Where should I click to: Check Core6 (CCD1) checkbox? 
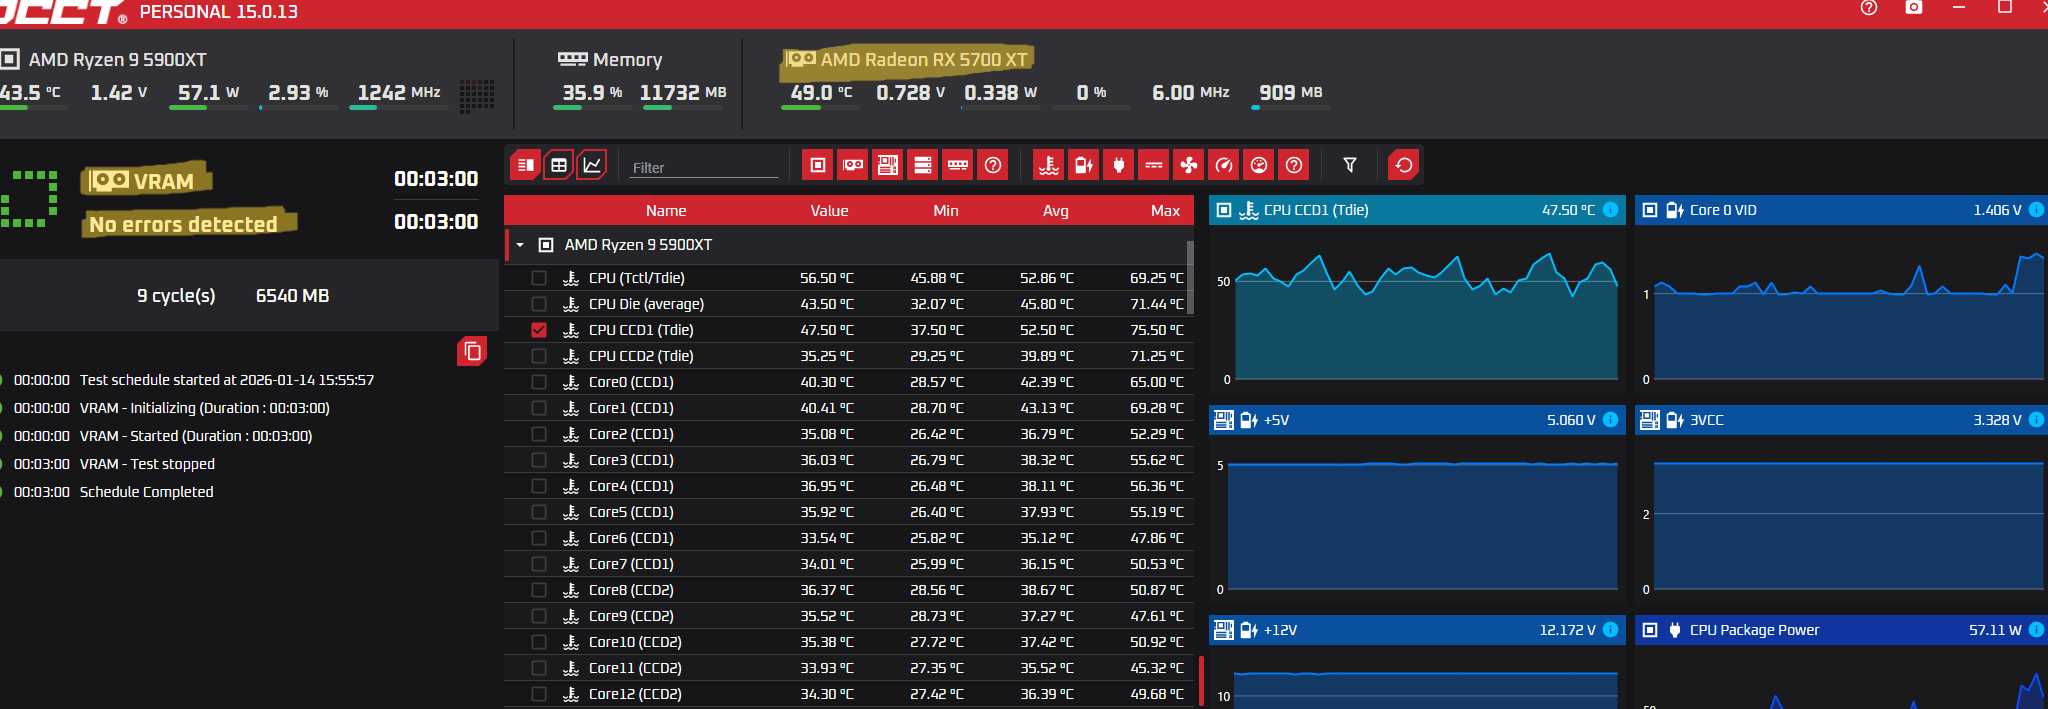pyautogui.click(x=539, y=538)
